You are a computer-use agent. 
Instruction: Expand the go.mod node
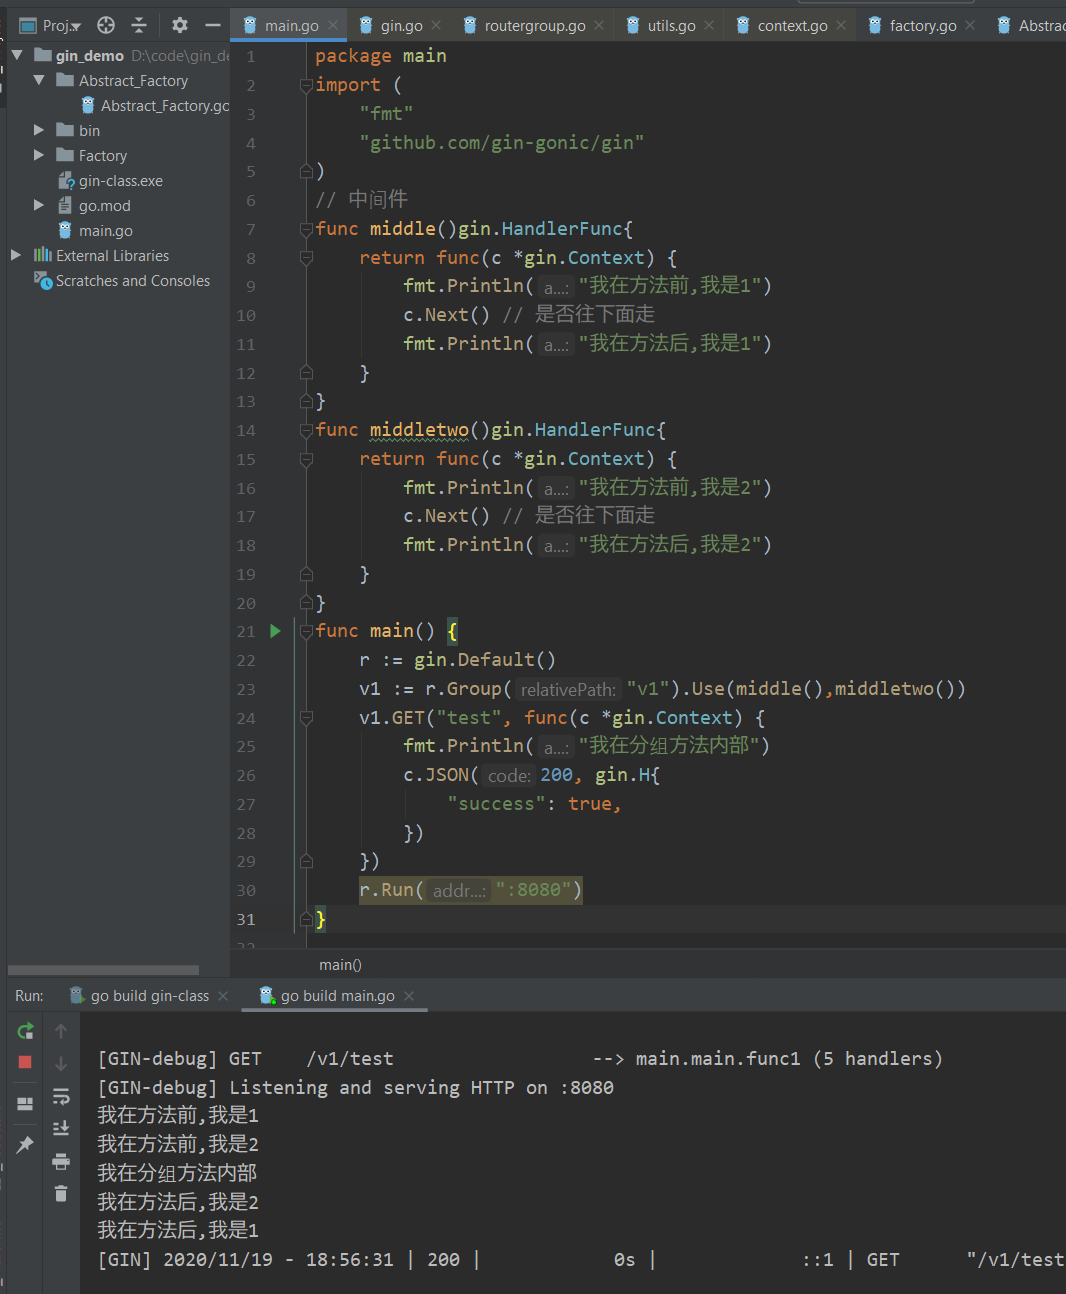pyautogui.click(x=39, y=205)
